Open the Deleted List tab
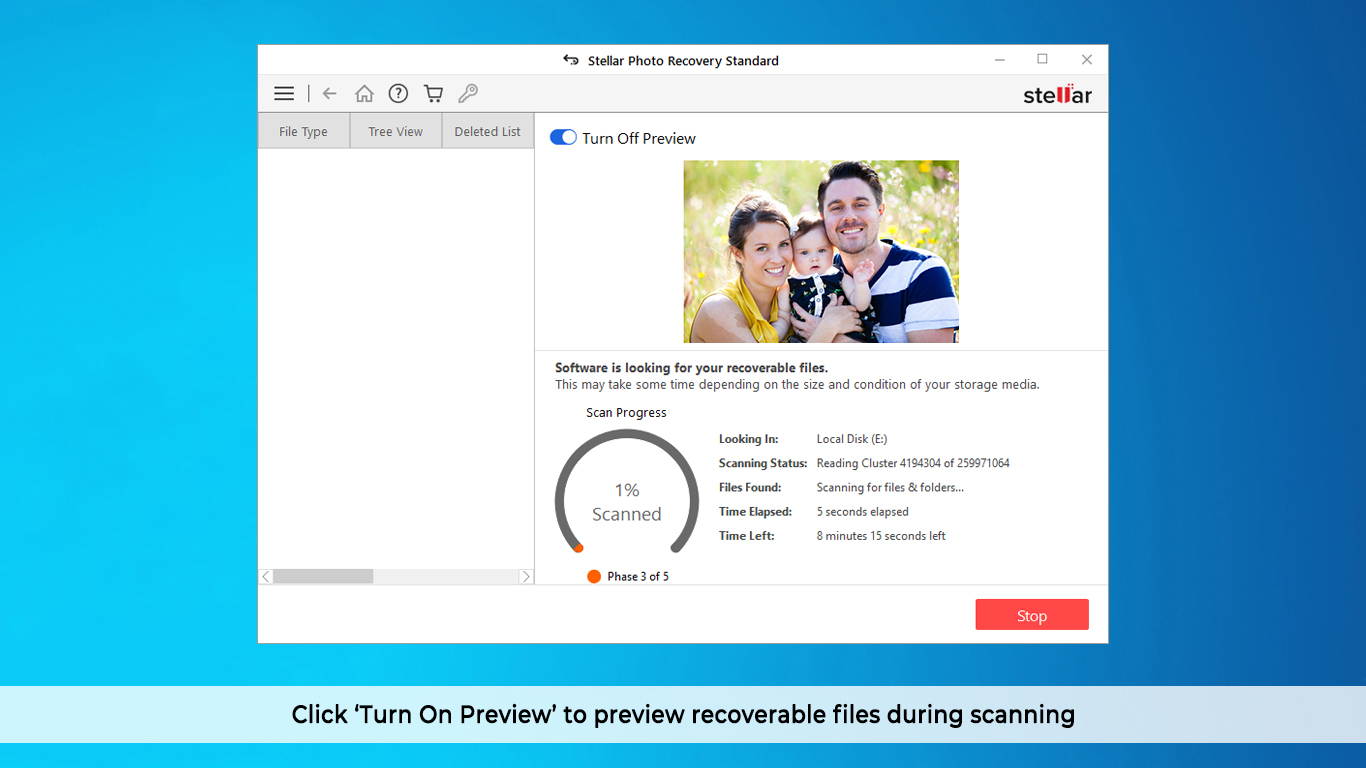This screenshot has height=768, width=1366. click(x=487, y=131)
